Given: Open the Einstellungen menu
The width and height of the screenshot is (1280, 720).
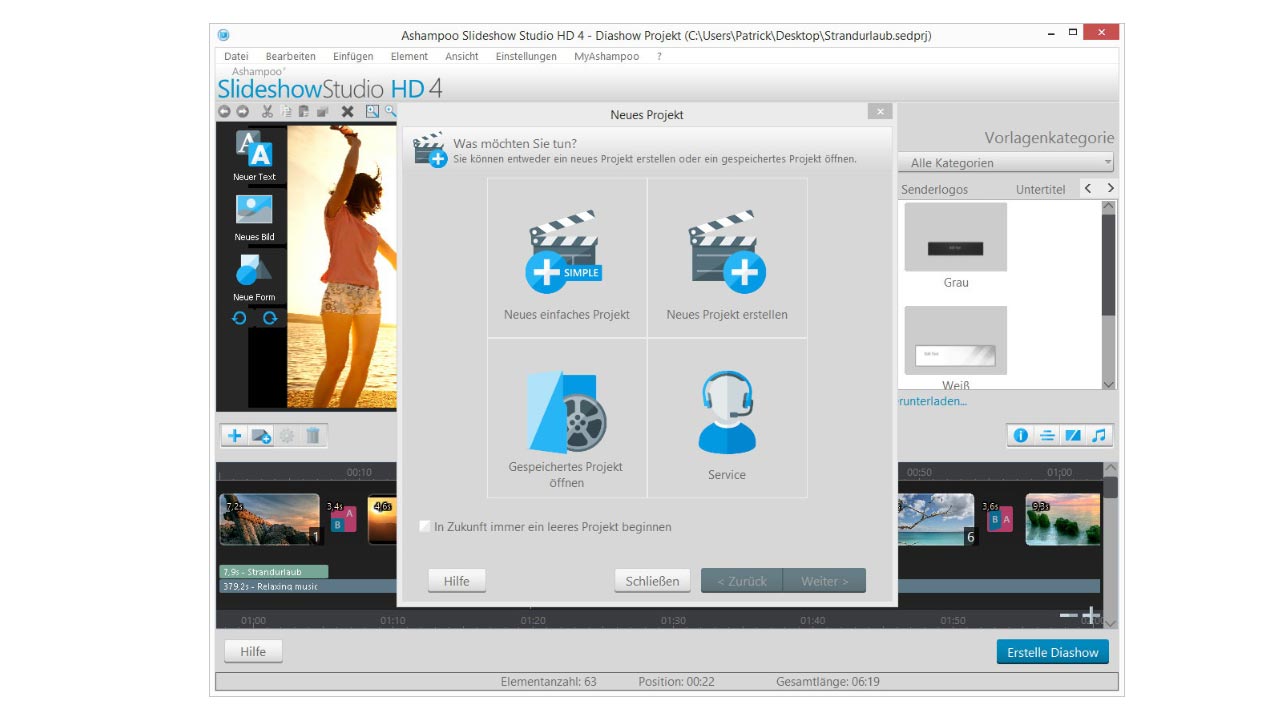Looking at the screenshot, I should tap(526, 56).
